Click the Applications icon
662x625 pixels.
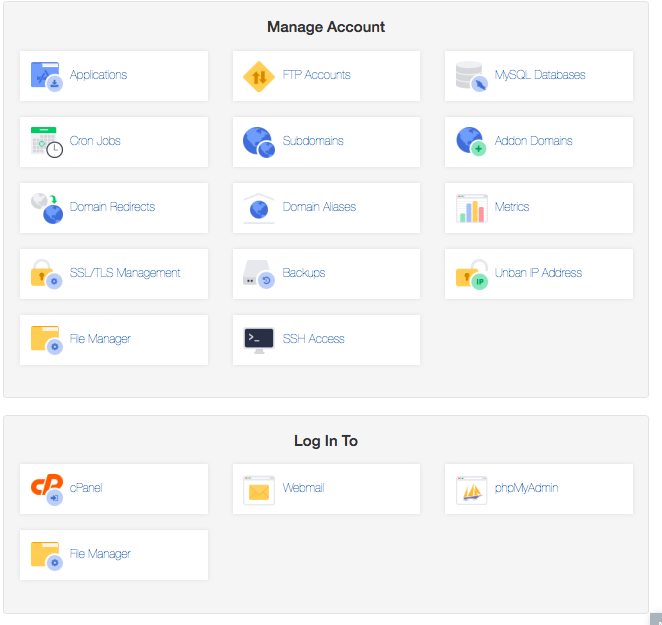(x=46, y=76)
